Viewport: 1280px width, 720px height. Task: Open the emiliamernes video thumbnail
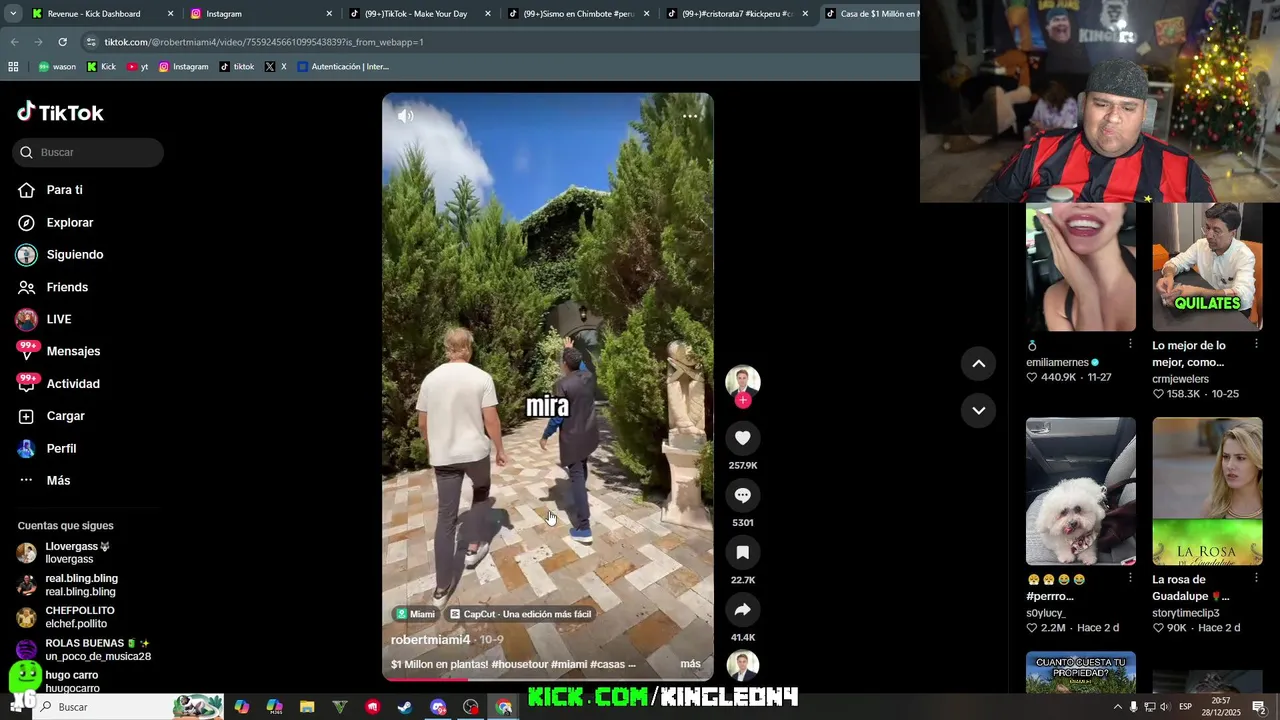click(1080, 267)
